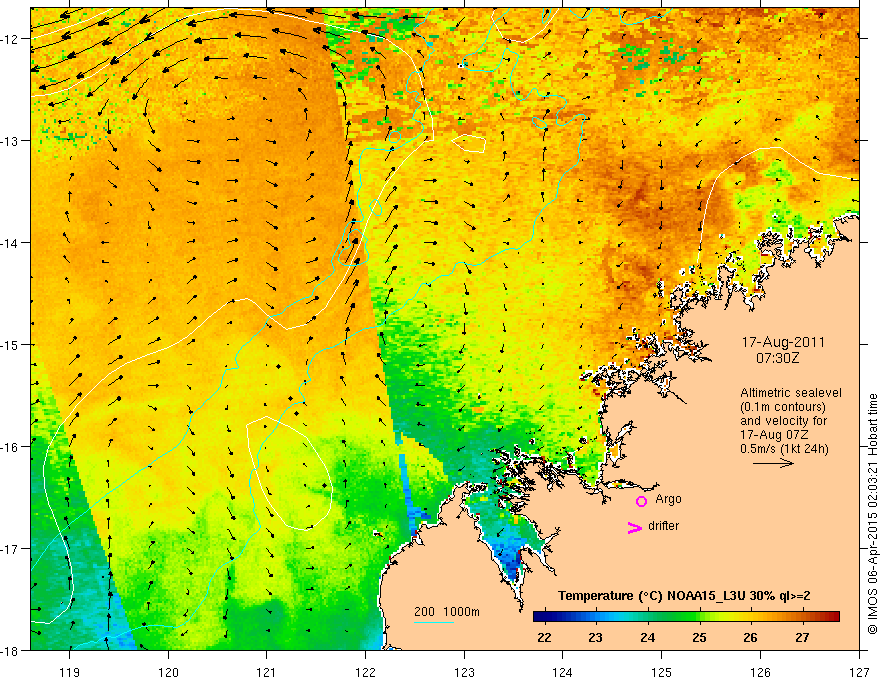880x680 pixels.
Task: Click the longitude axis label 121
Action: tap(267, 672)
